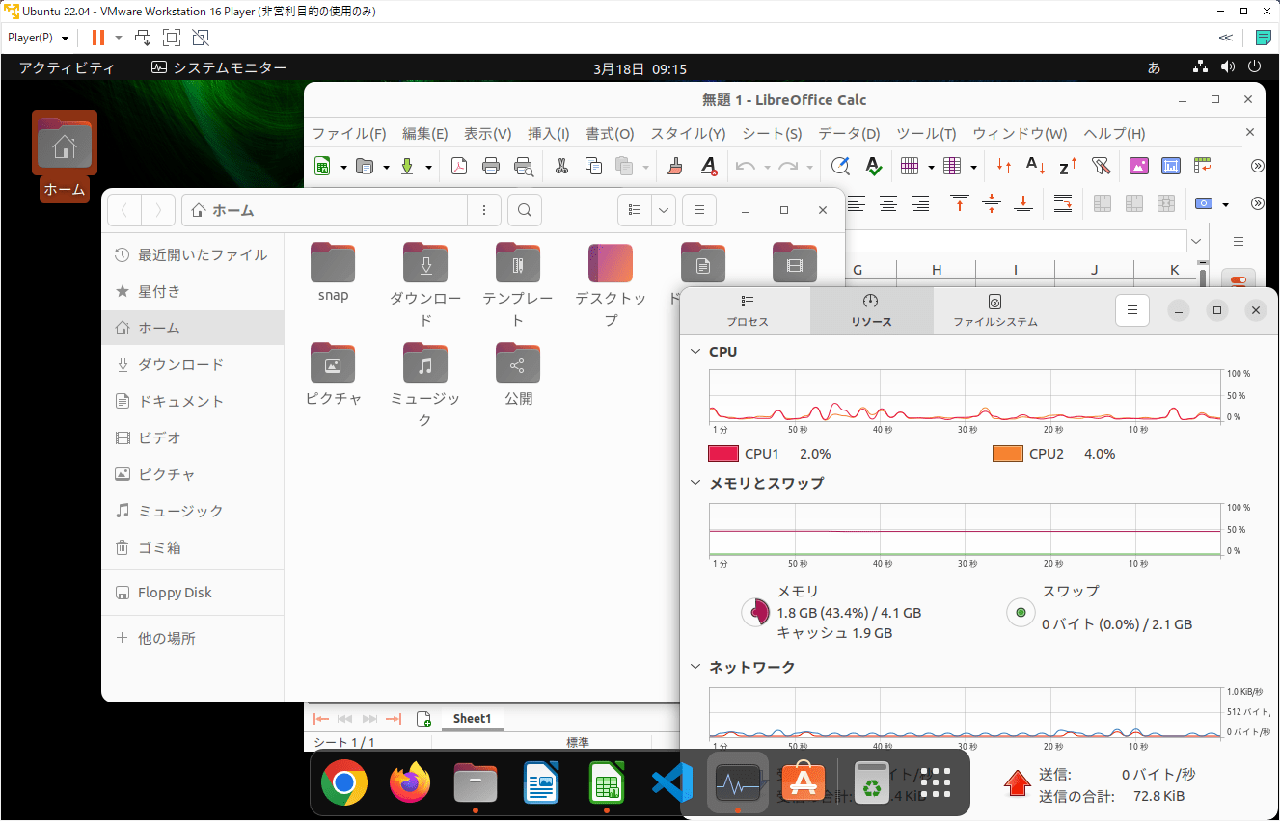Click the Sort ascending icon in Calc
This screenshot has width=1280, height=821.
tap(1036, 166)
